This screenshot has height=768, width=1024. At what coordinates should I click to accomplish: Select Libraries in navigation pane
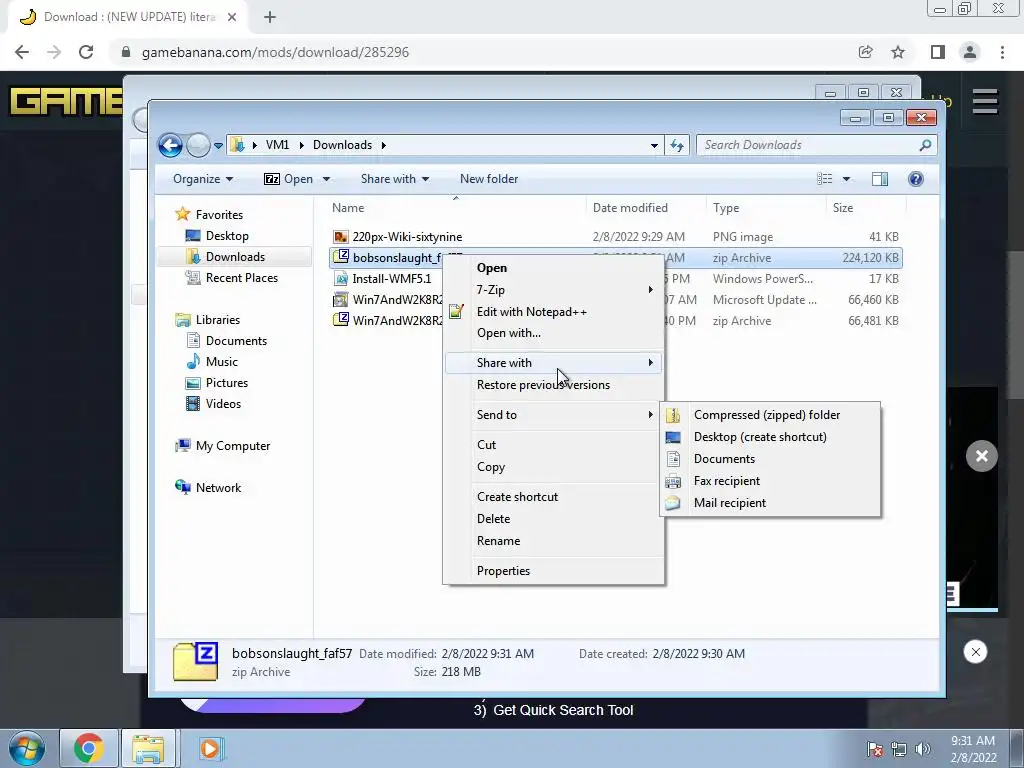208,319
